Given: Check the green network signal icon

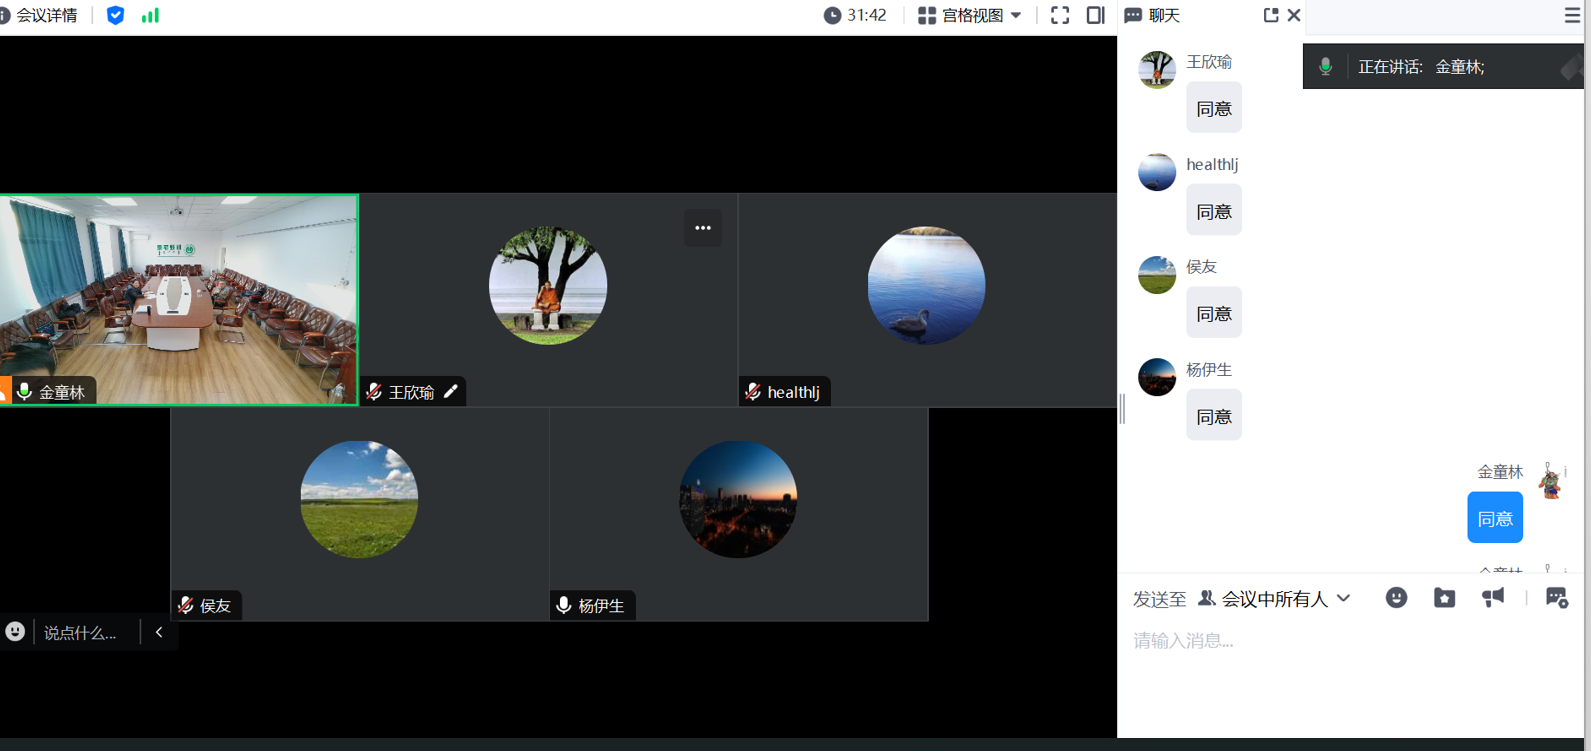Looking at the screenshot, I should tap(150, 15).
